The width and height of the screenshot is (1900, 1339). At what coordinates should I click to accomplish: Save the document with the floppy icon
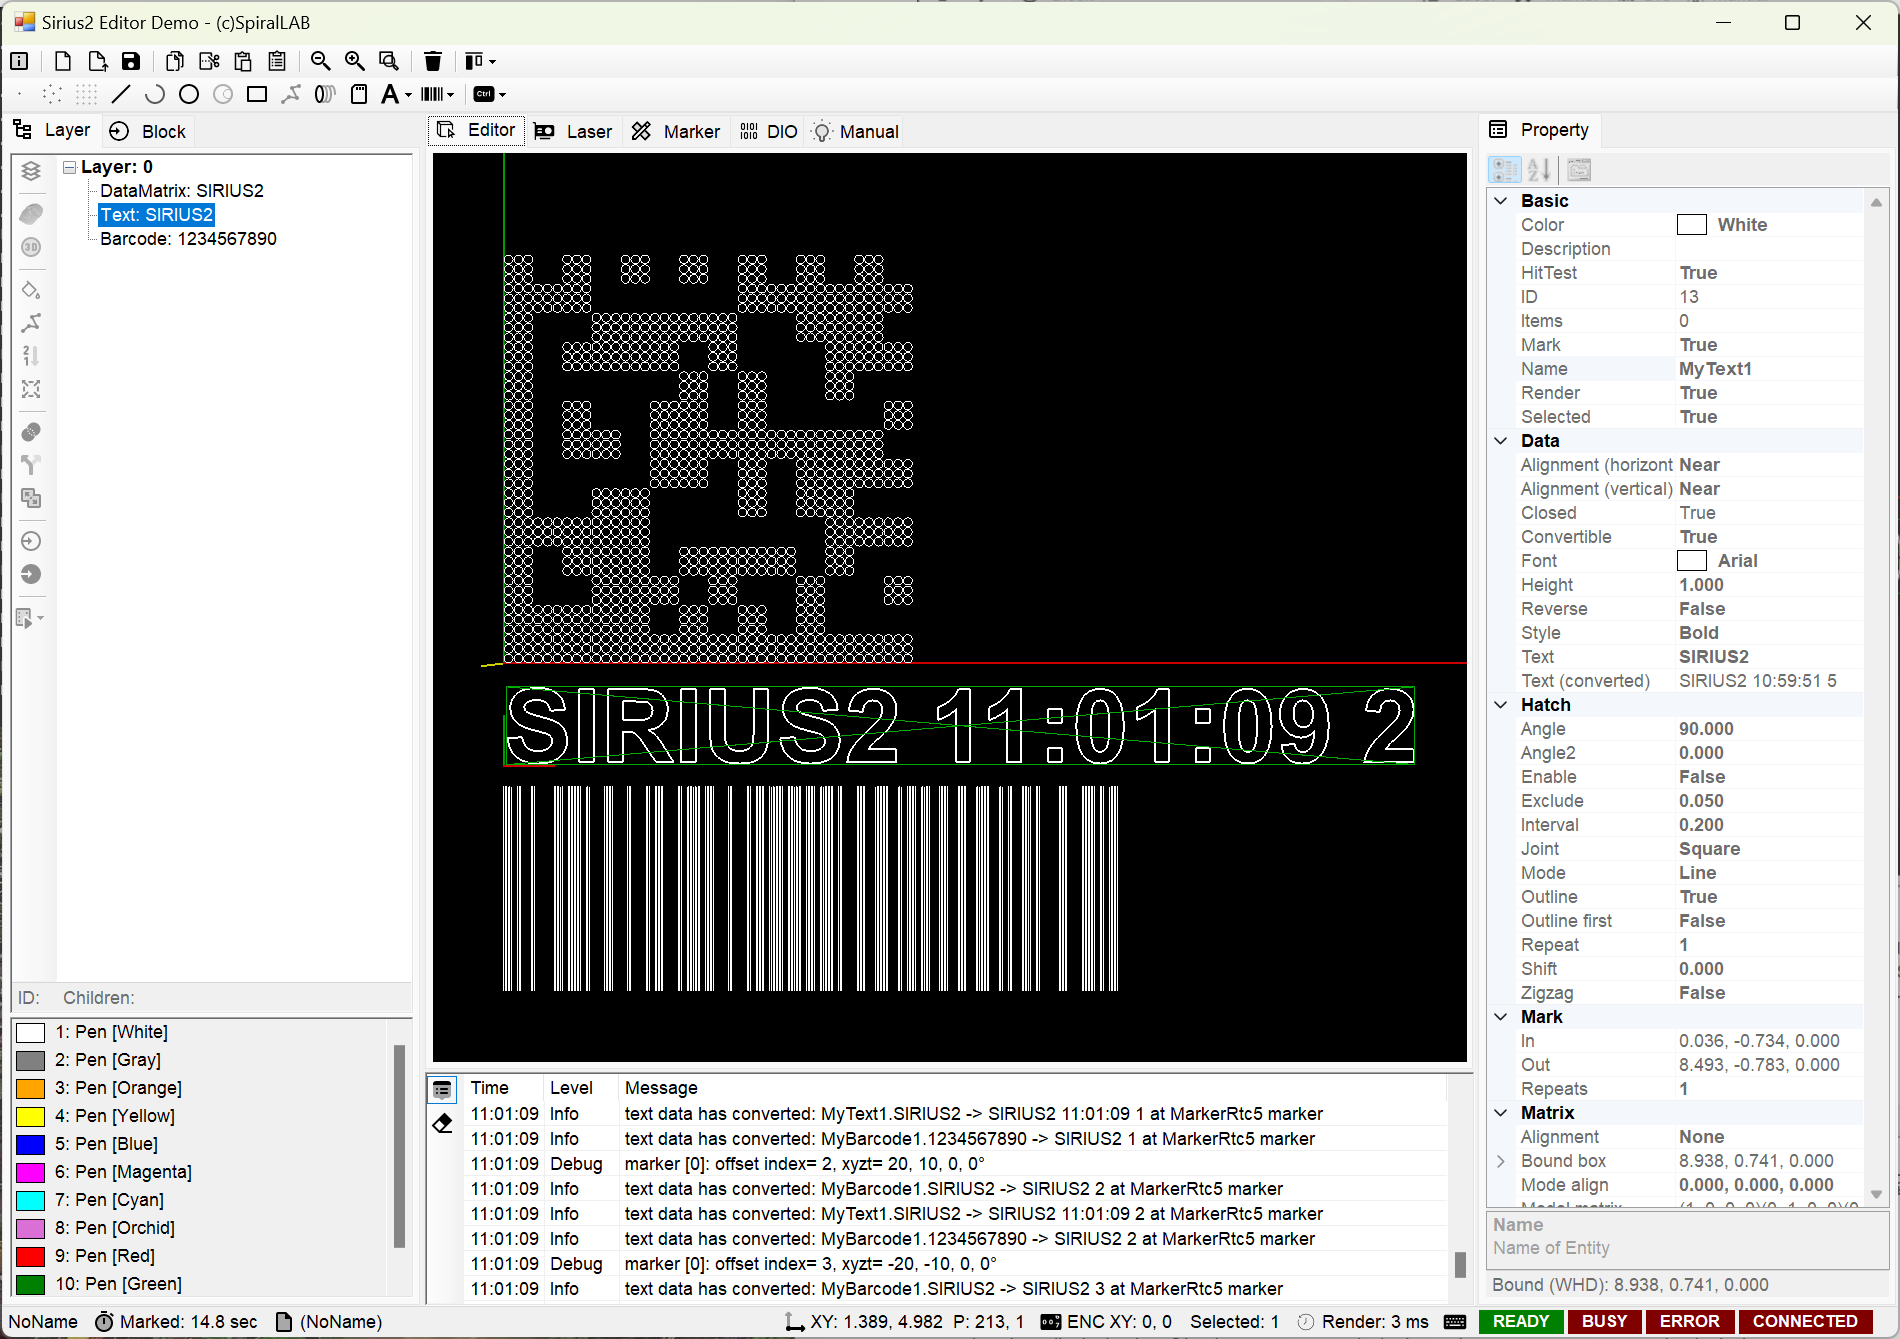click(131, 61)
